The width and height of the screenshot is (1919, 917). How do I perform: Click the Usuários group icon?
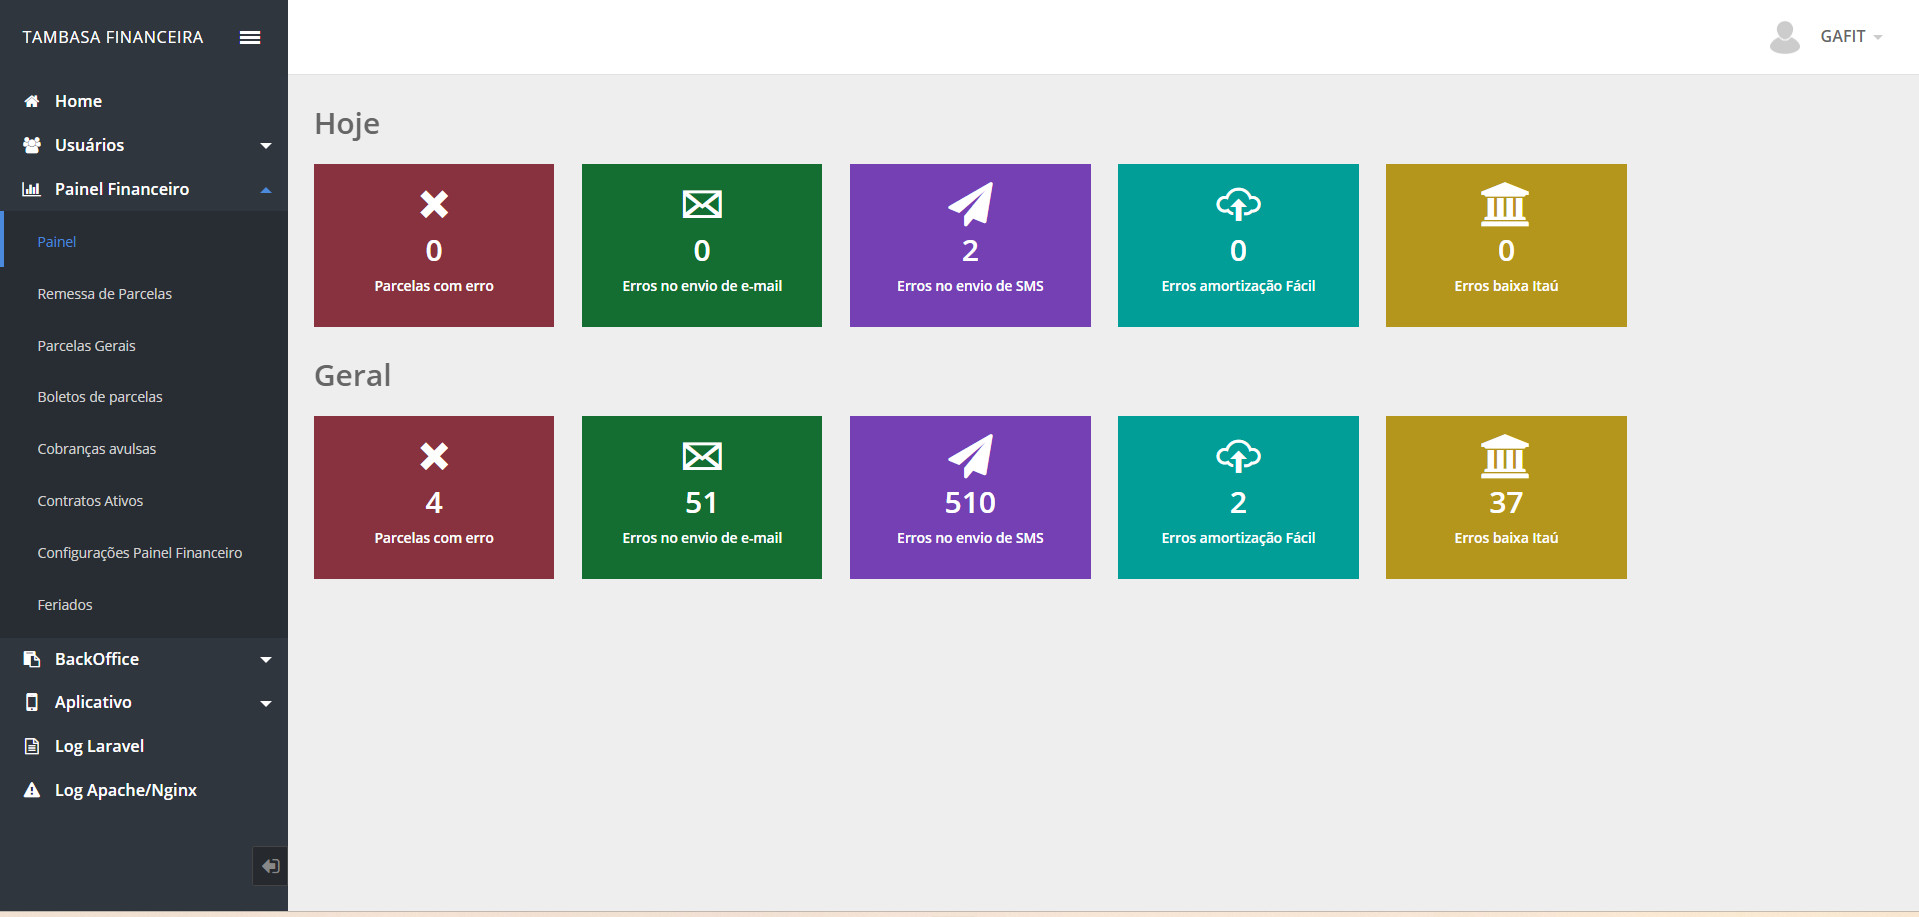tap(32, 145)
